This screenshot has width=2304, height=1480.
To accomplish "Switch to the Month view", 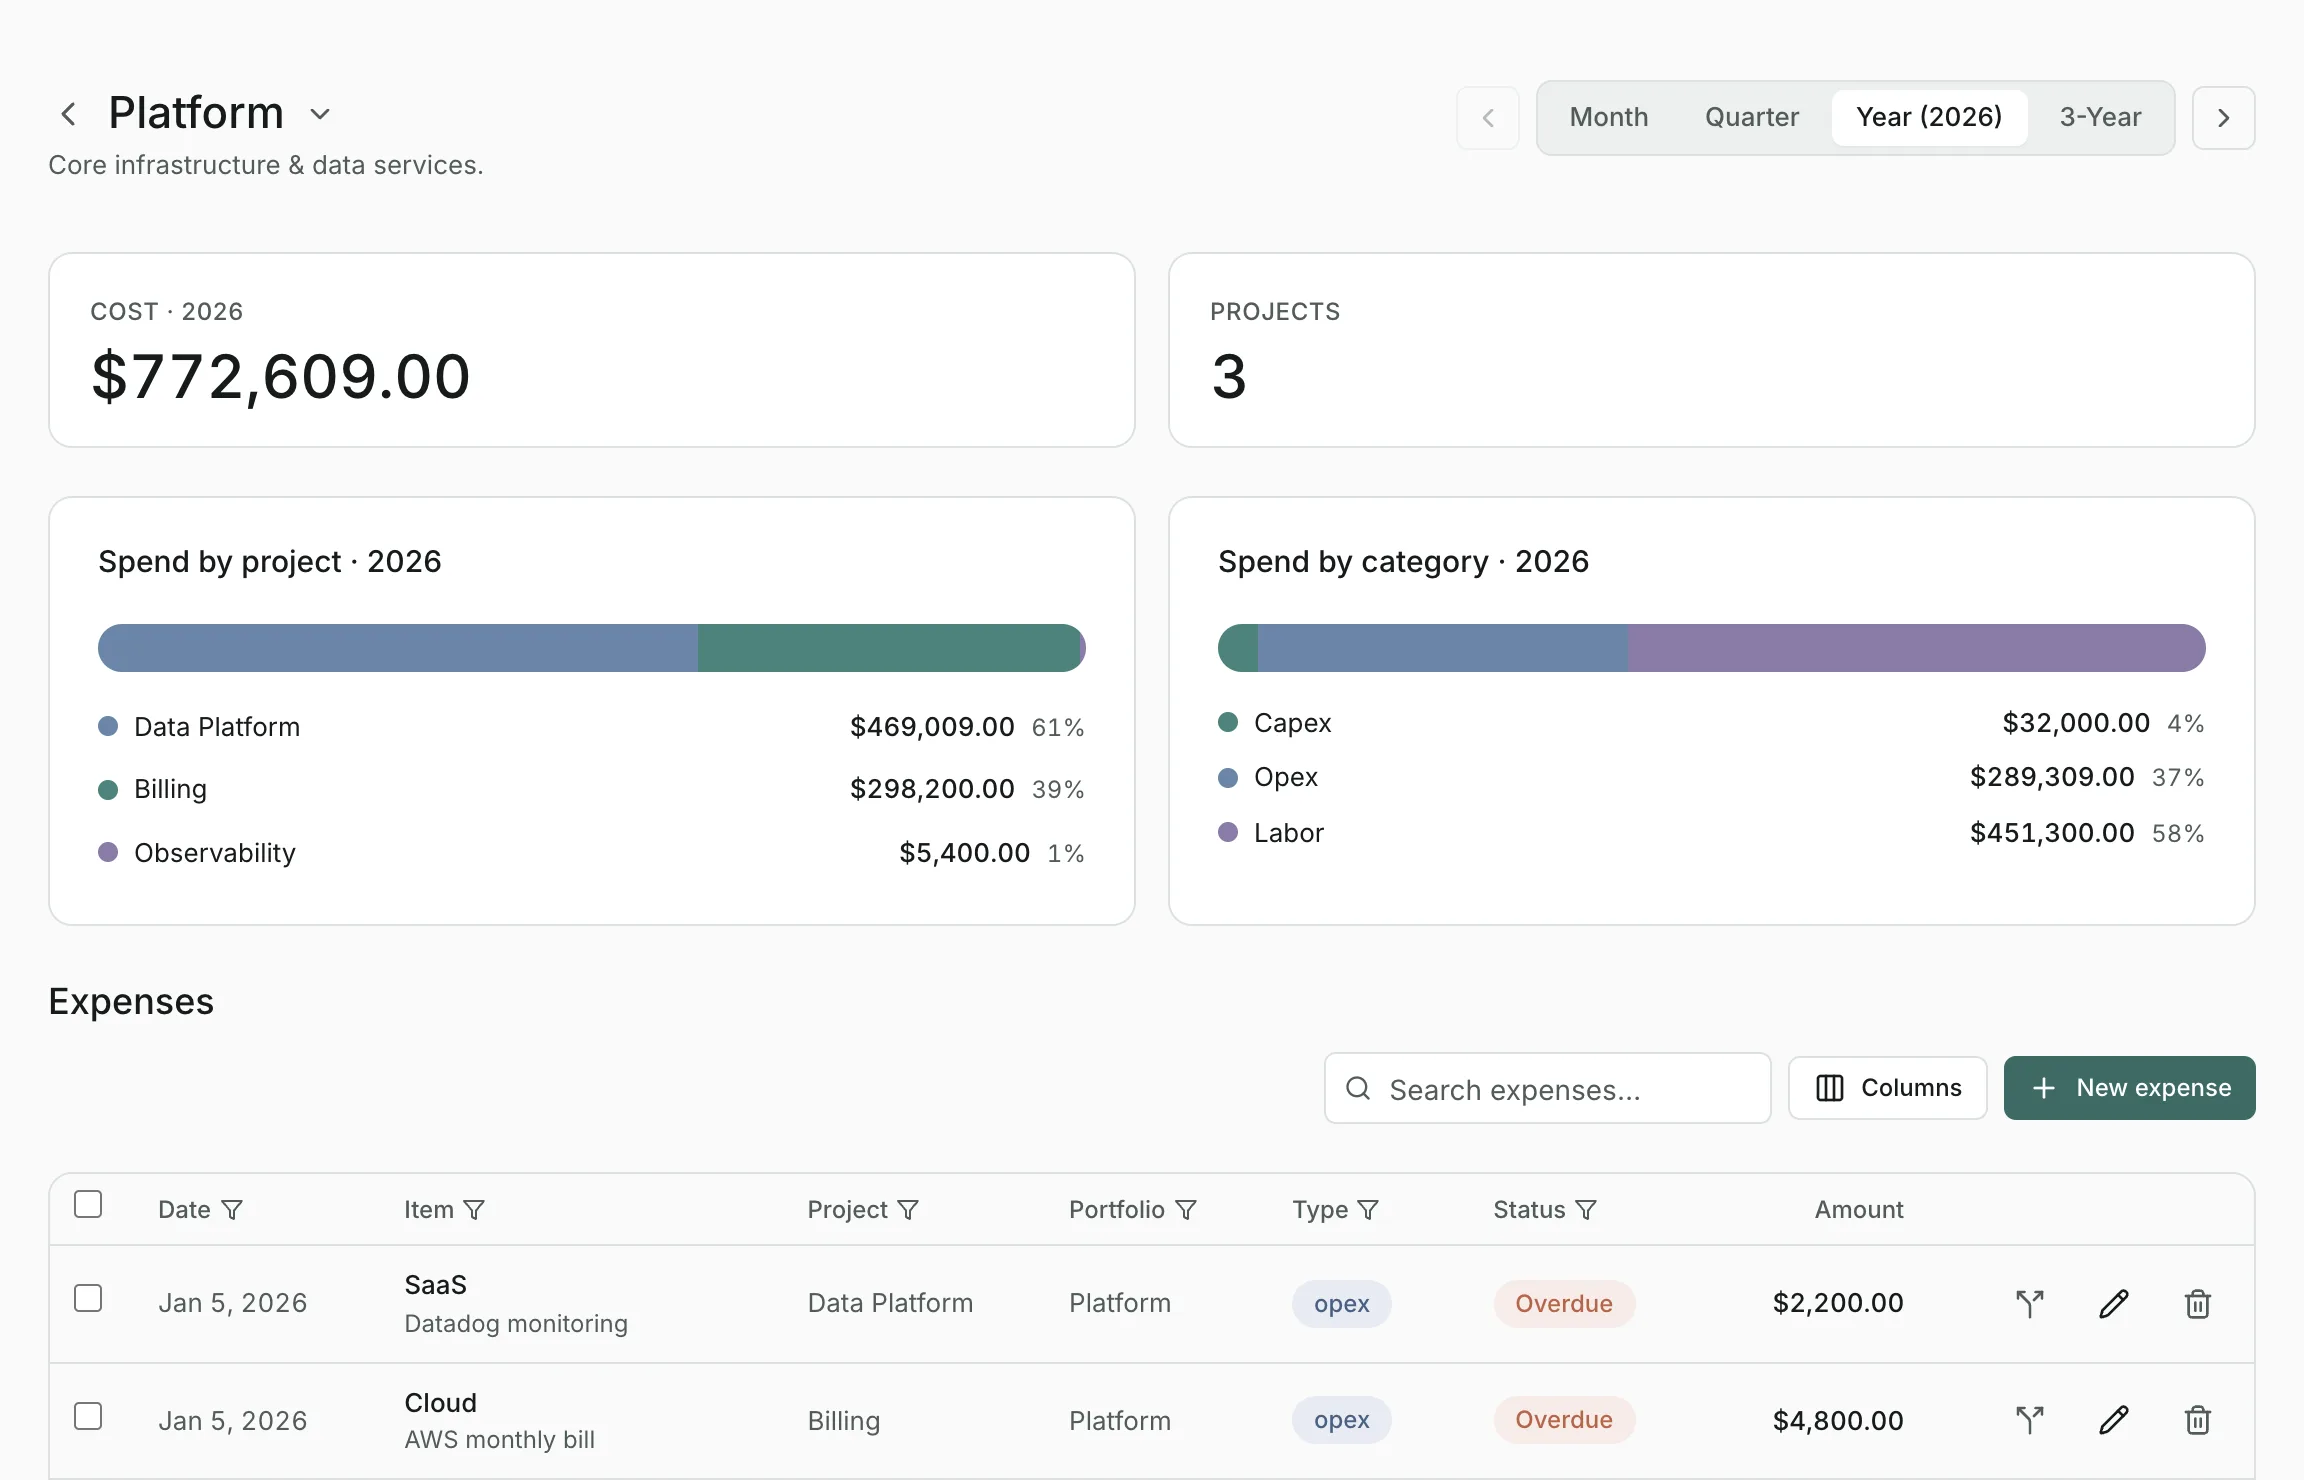I will (1608, 118).
